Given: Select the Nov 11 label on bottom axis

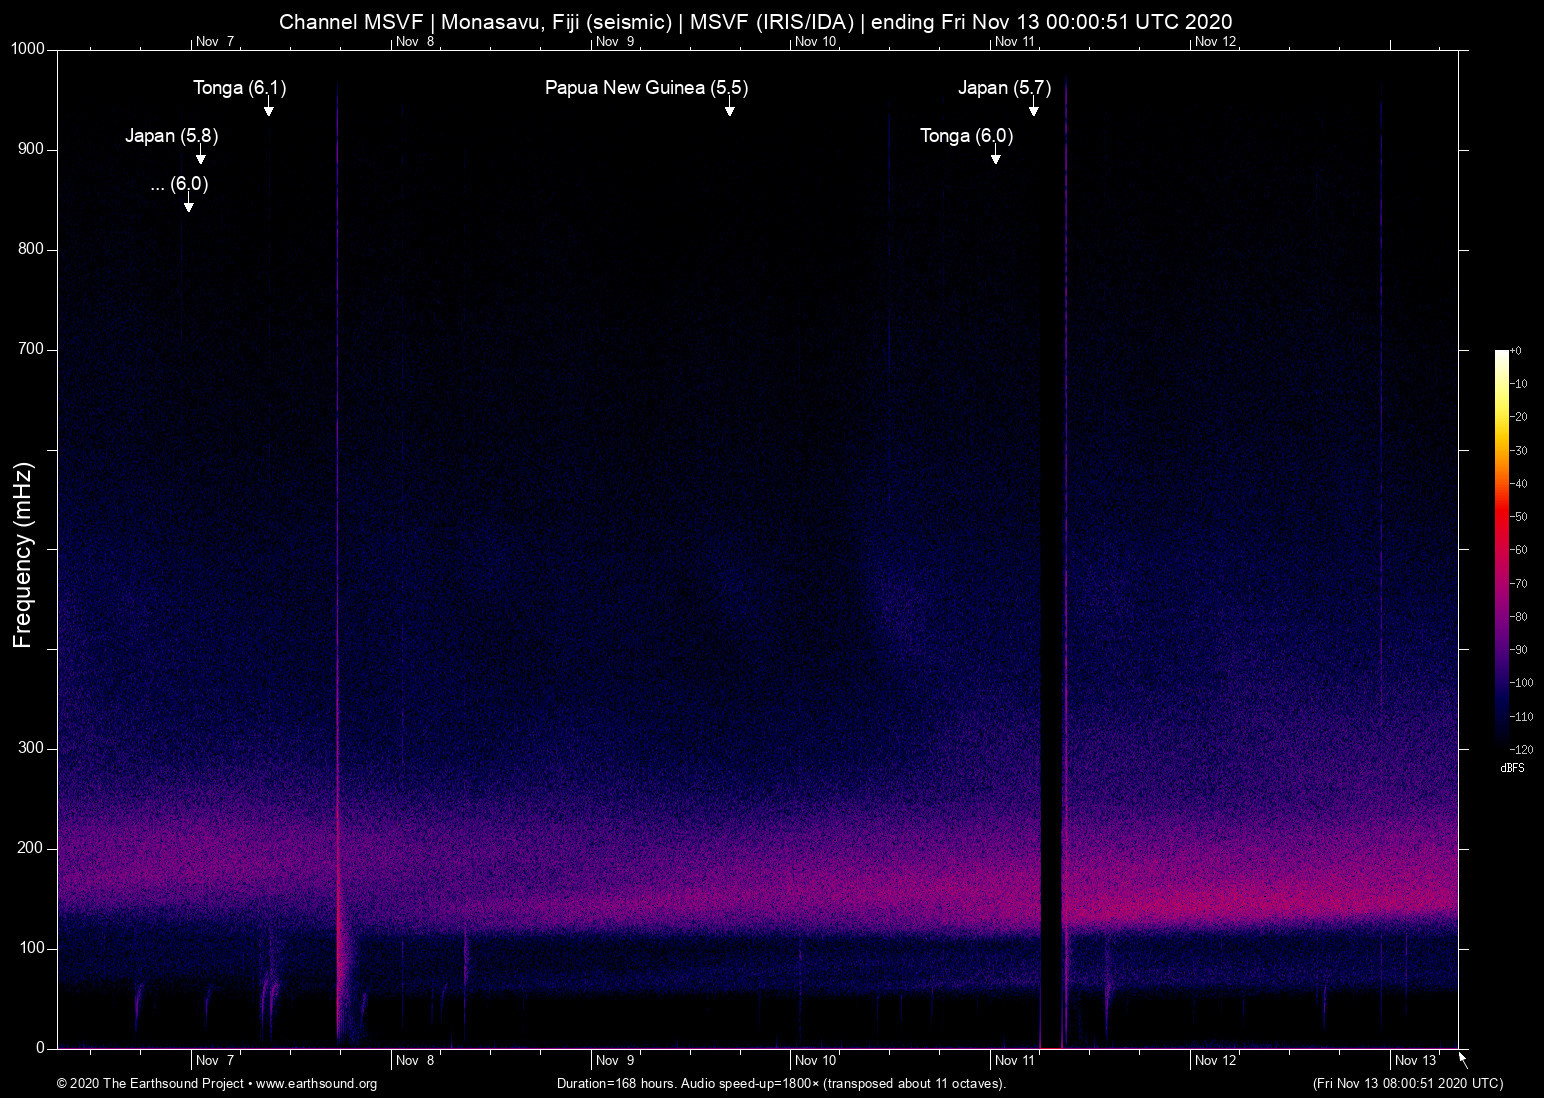Looking at the screenshot, I should [1012, 1060].
